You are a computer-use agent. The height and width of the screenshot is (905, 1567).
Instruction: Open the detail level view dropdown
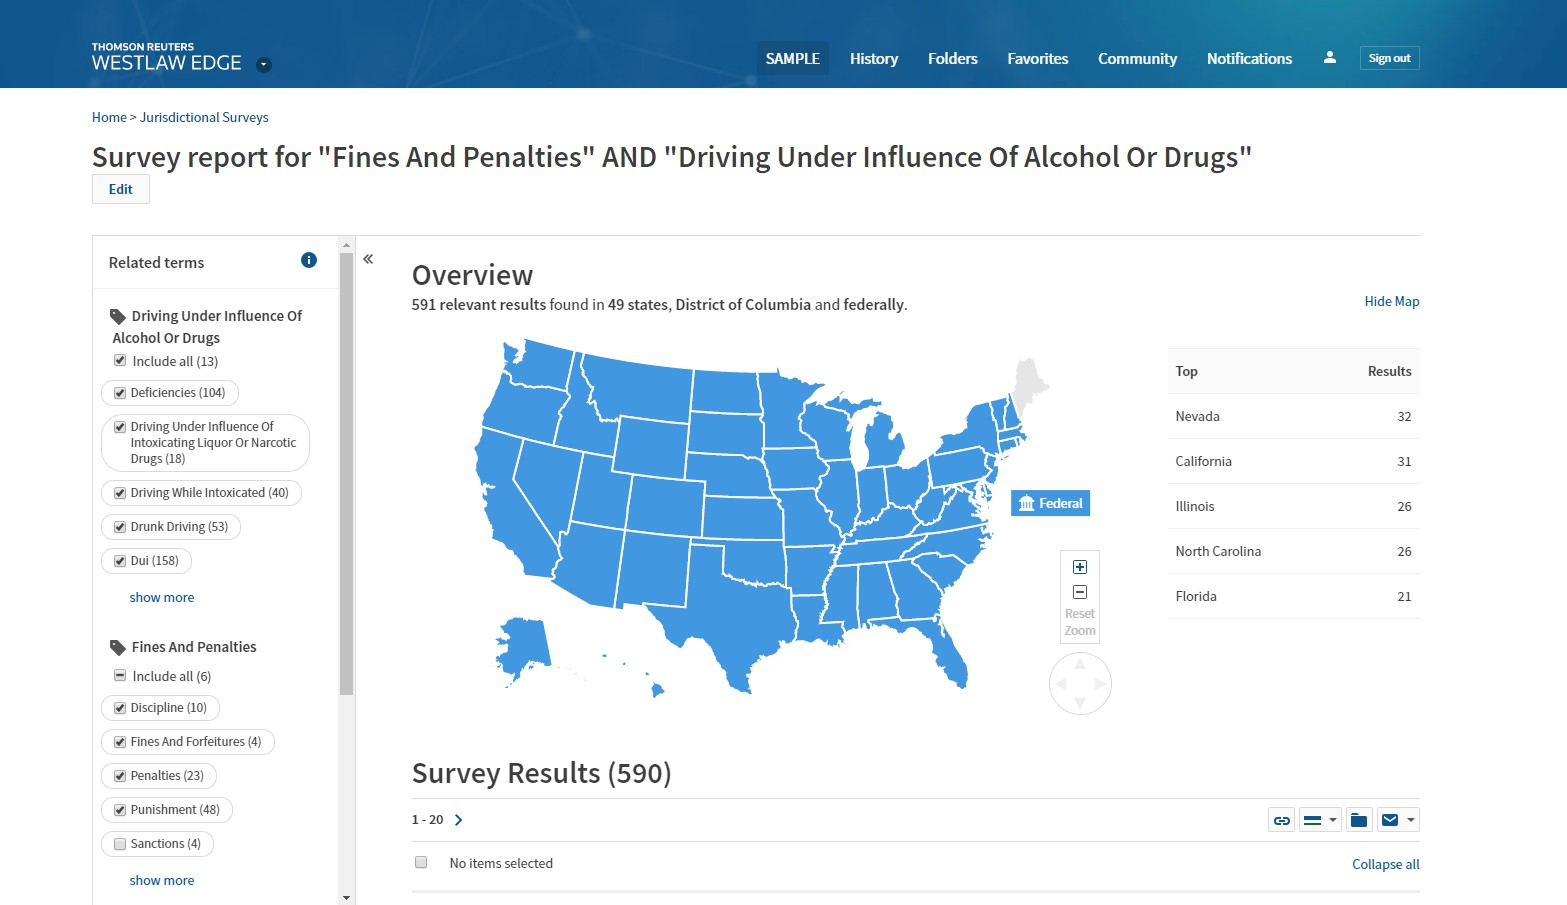coord(1320,820)
